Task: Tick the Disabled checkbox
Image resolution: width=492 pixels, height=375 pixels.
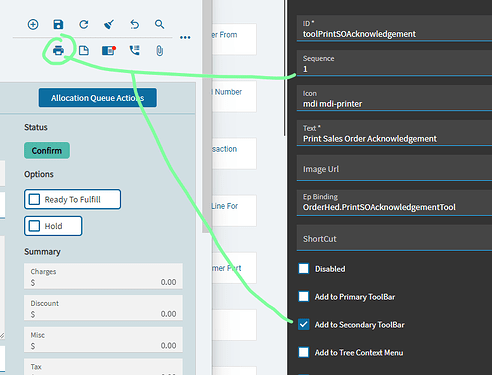Action: 304,268
